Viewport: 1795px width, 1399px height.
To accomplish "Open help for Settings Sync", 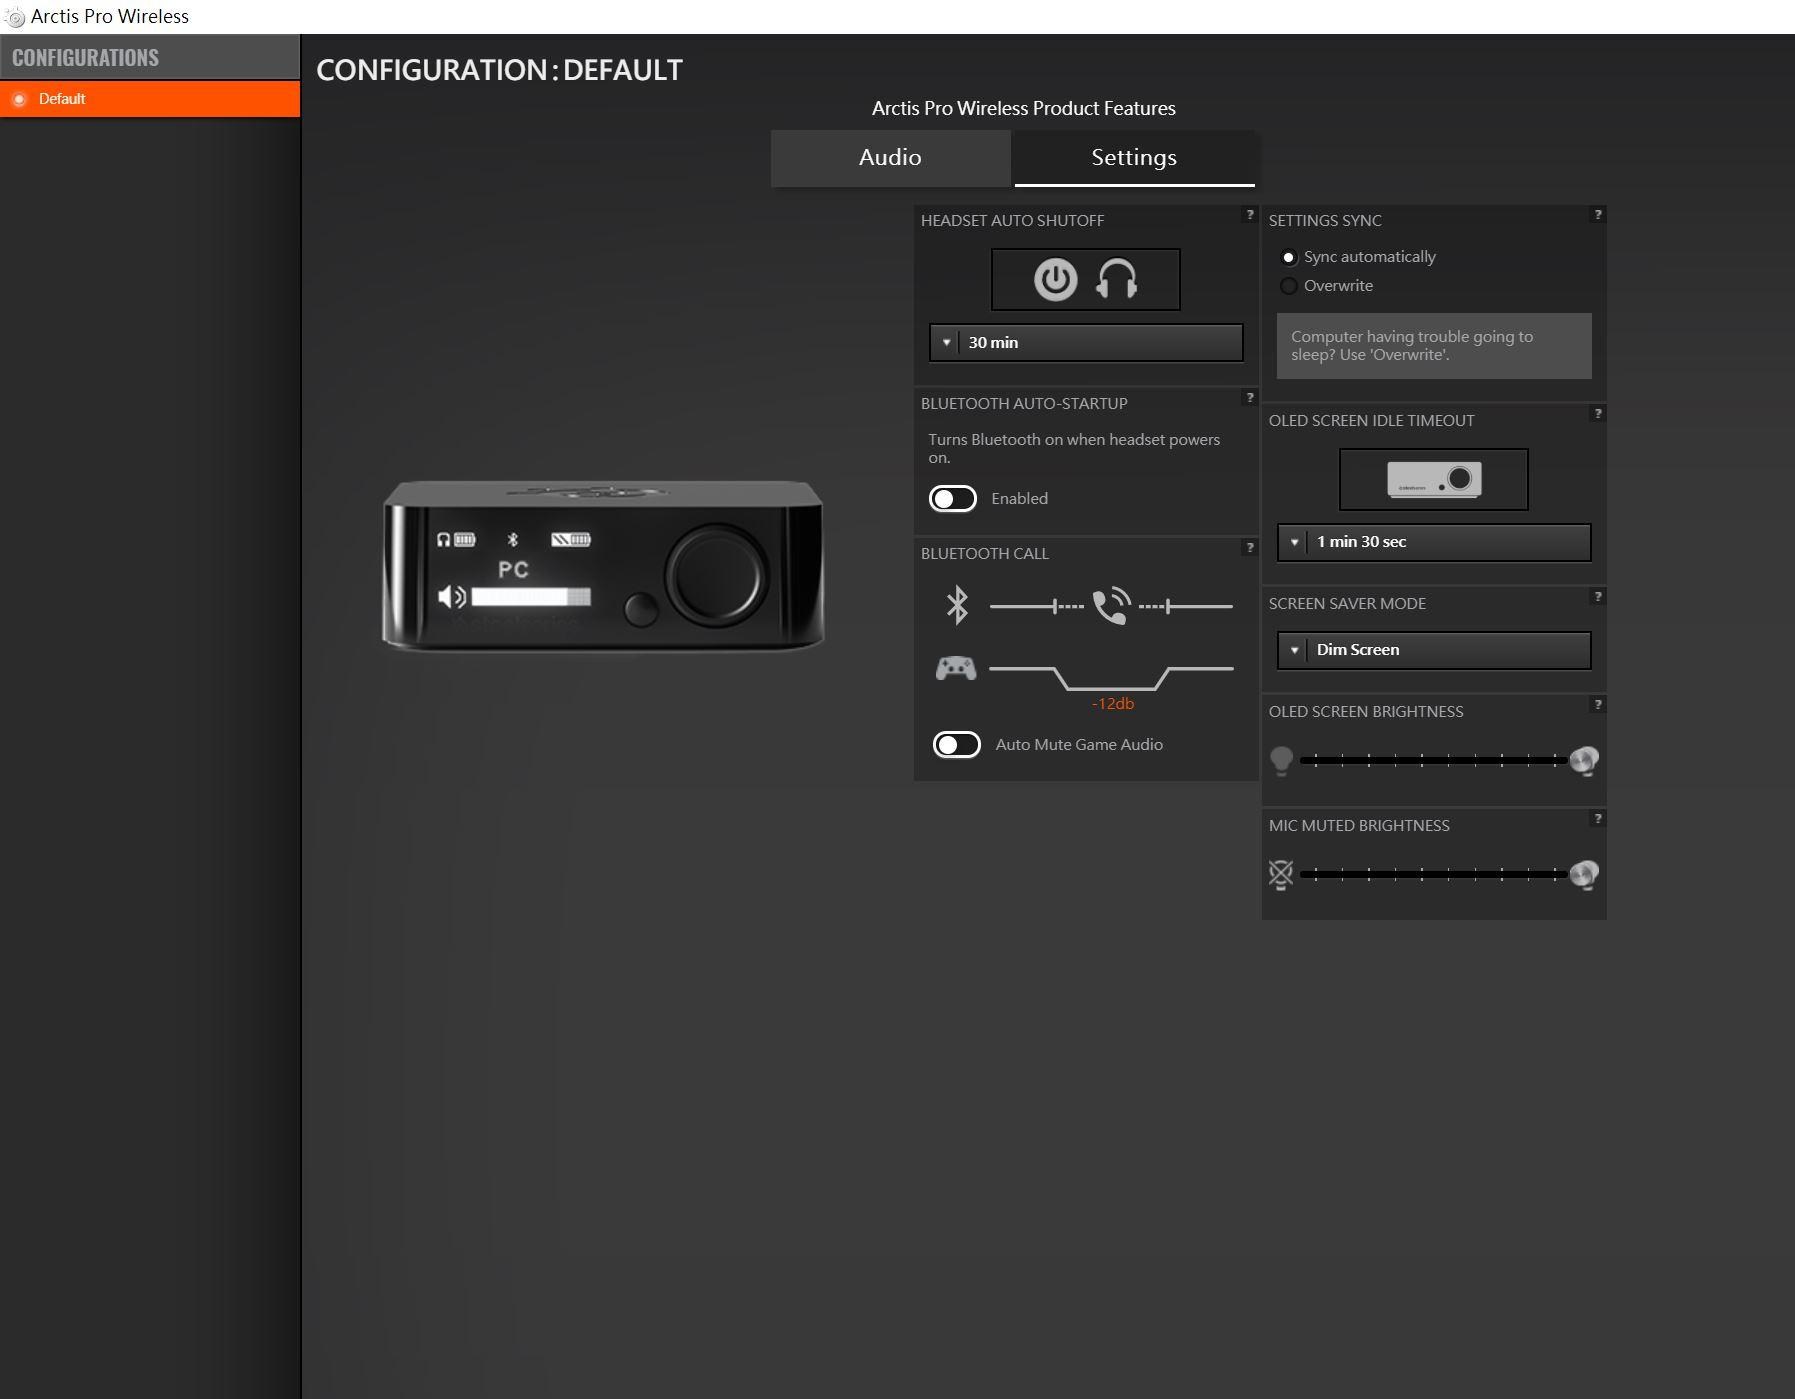I will (1598, 214).
